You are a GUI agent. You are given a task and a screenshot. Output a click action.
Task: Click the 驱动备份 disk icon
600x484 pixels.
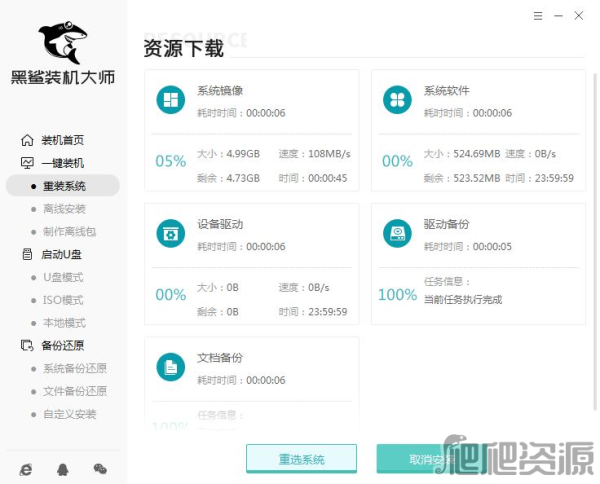click(397, 233)
